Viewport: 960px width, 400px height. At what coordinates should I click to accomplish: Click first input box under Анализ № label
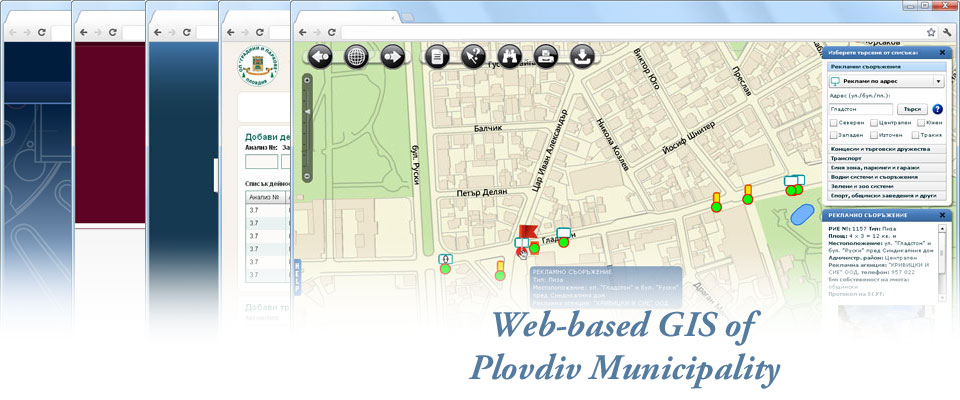[261, 162]
